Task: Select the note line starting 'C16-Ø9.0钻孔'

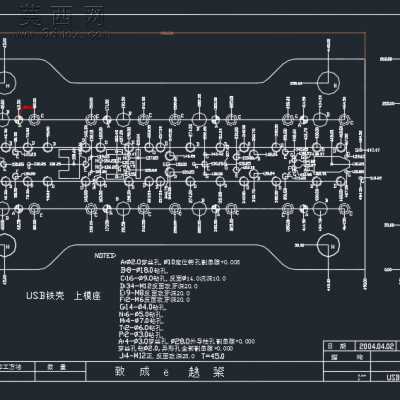Action: pos(173,278)
